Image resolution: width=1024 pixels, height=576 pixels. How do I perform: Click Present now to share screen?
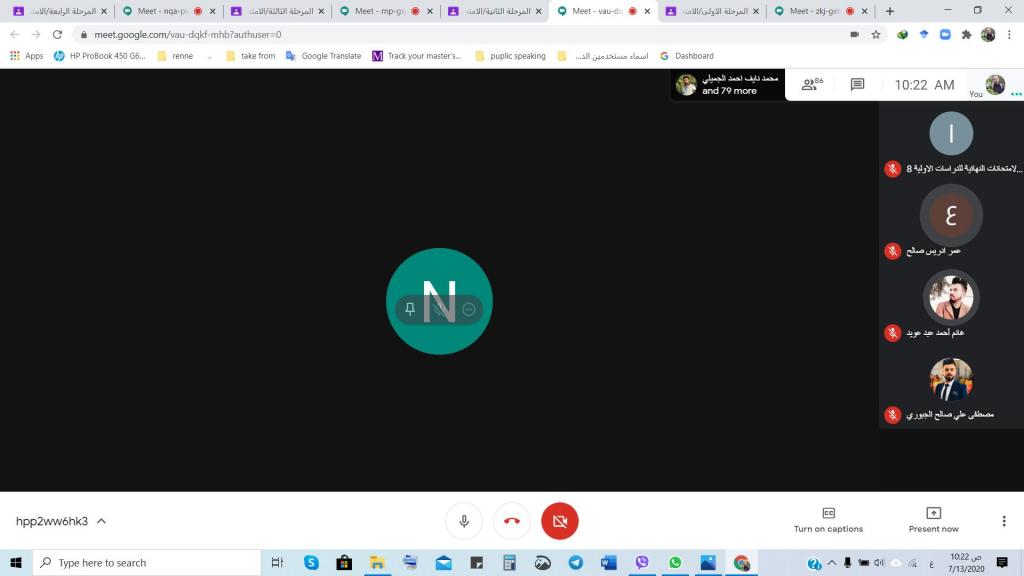(933, 520)
